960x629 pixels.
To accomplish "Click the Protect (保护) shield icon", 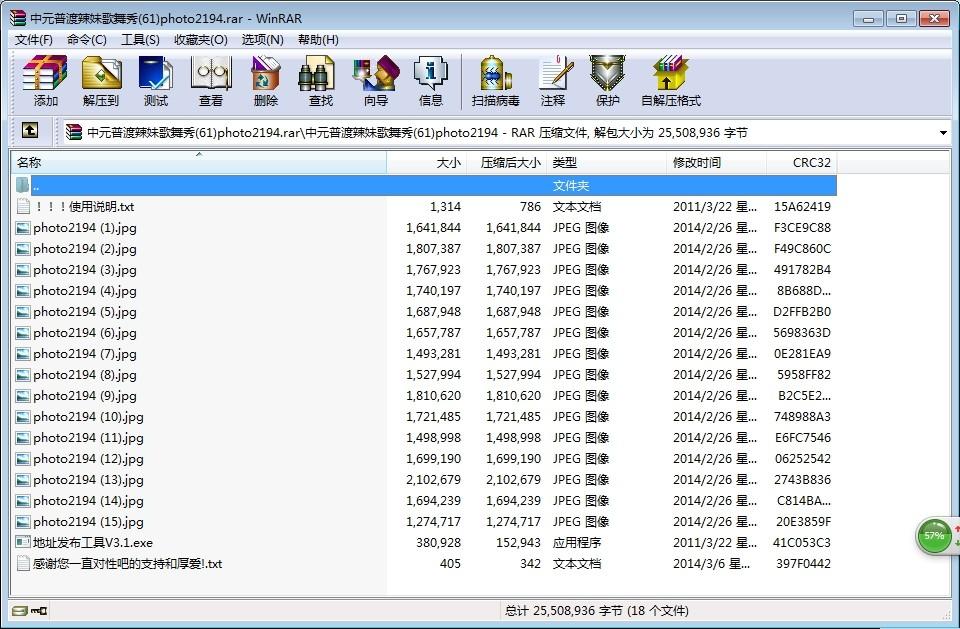I will click(x=608, y=80).
